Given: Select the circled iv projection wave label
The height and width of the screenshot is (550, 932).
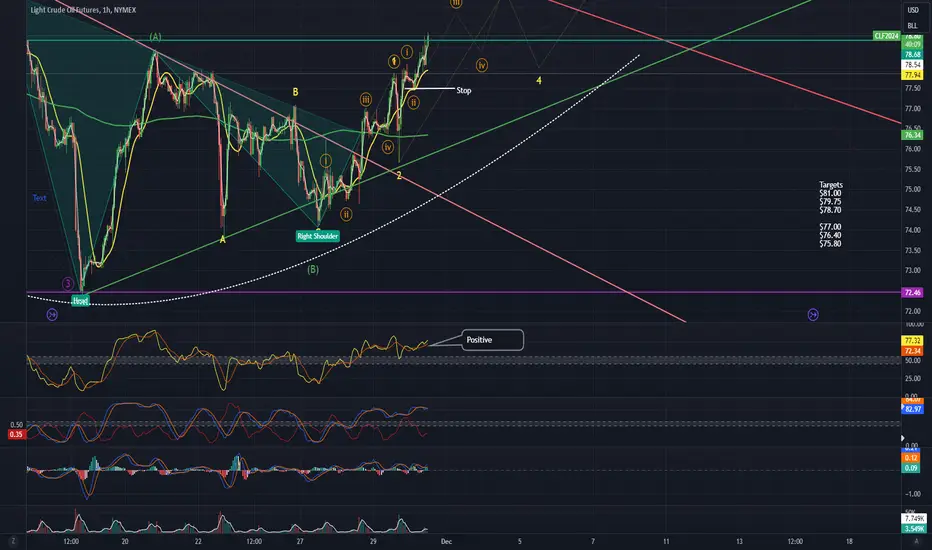Looking at the screenshot, I should 482,65.
